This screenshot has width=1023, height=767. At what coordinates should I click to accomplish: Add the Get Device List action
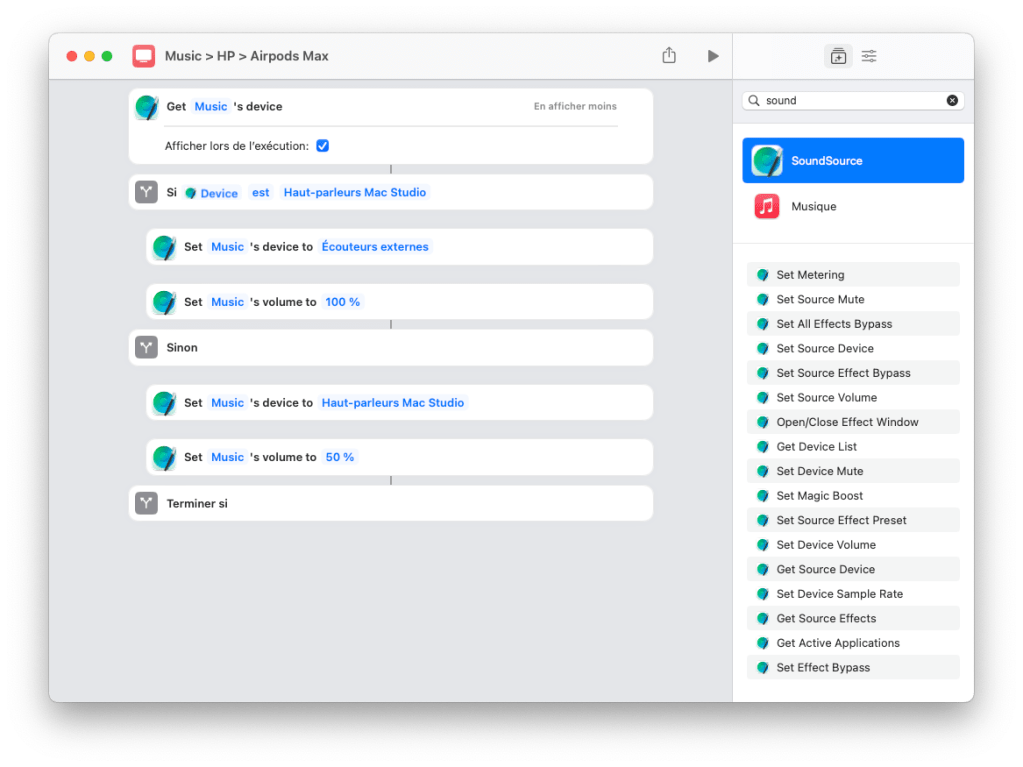[x=816, y=447]
